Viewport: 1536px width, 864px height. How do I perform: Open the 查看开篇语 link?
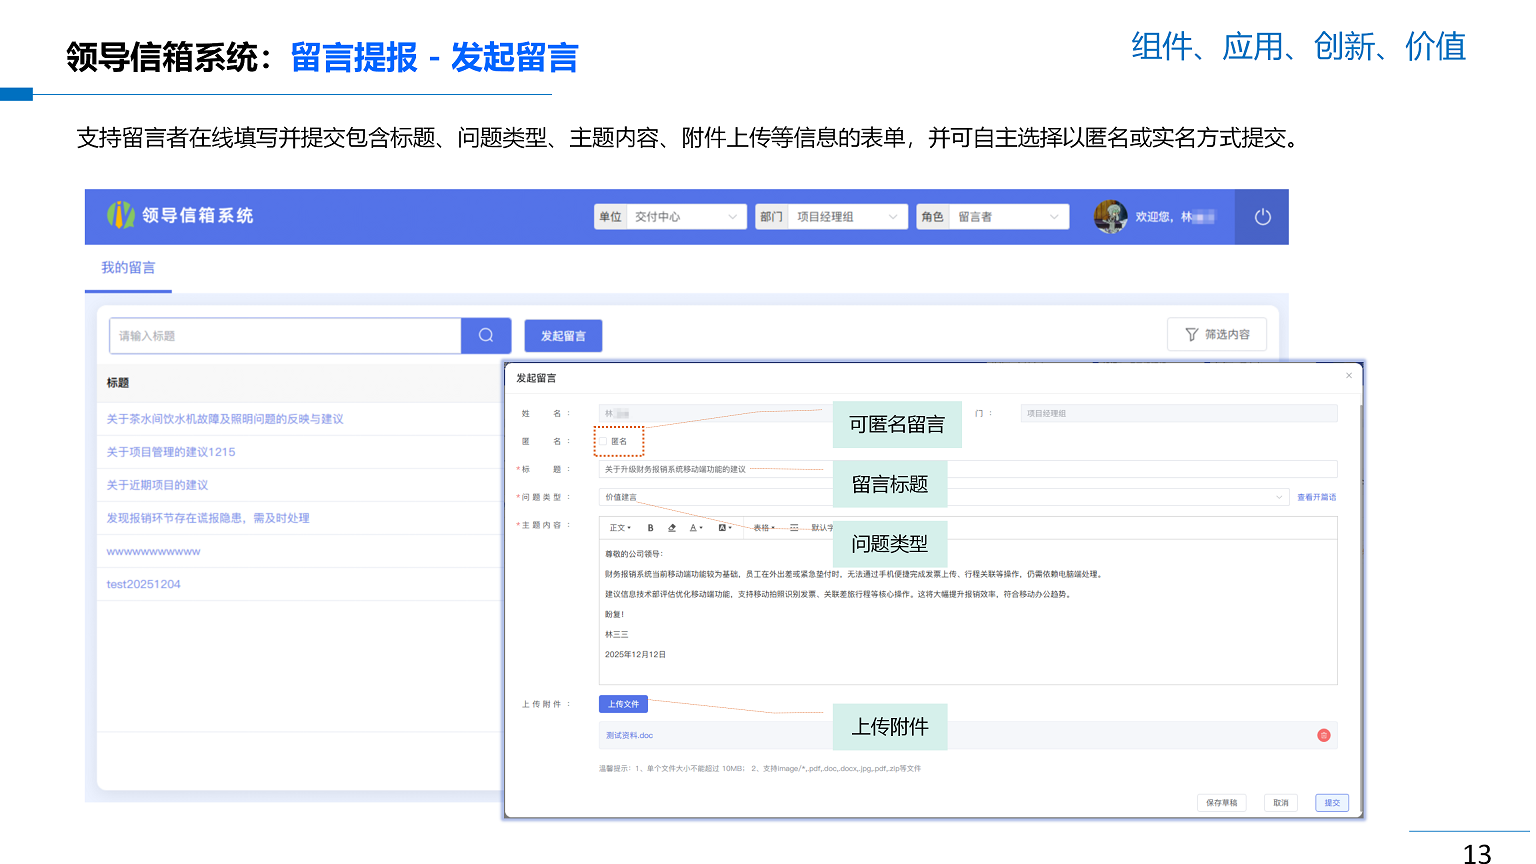point(1317,497)
